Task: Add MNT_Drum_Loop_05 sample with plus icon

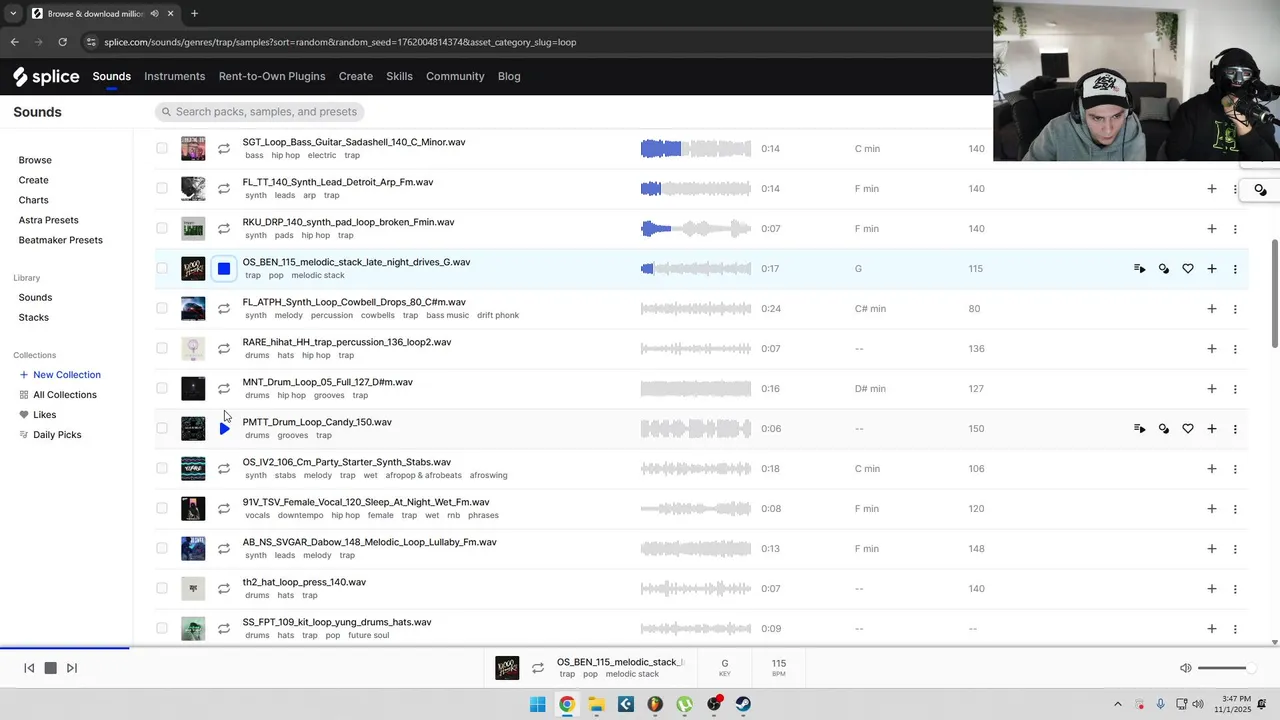Action: (x=1211, y=388)
